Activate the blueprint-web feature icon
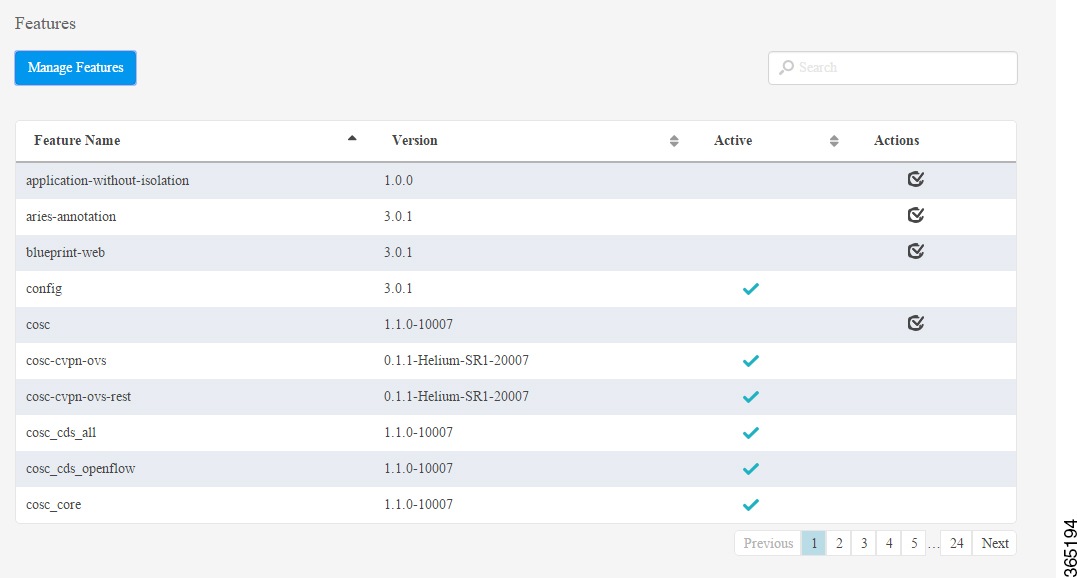The height and width of the screenshot is (578, 1077). 915,252
